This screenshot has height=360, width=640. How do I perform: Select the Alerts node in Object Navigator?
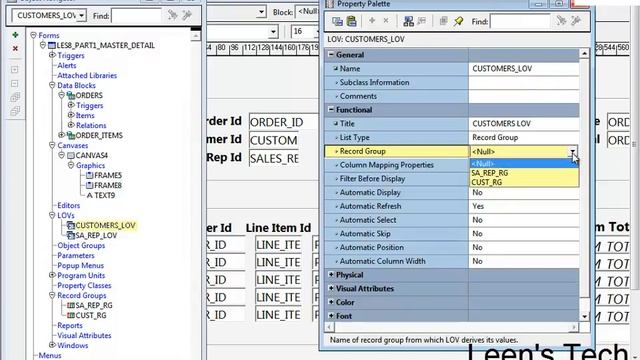67,65
